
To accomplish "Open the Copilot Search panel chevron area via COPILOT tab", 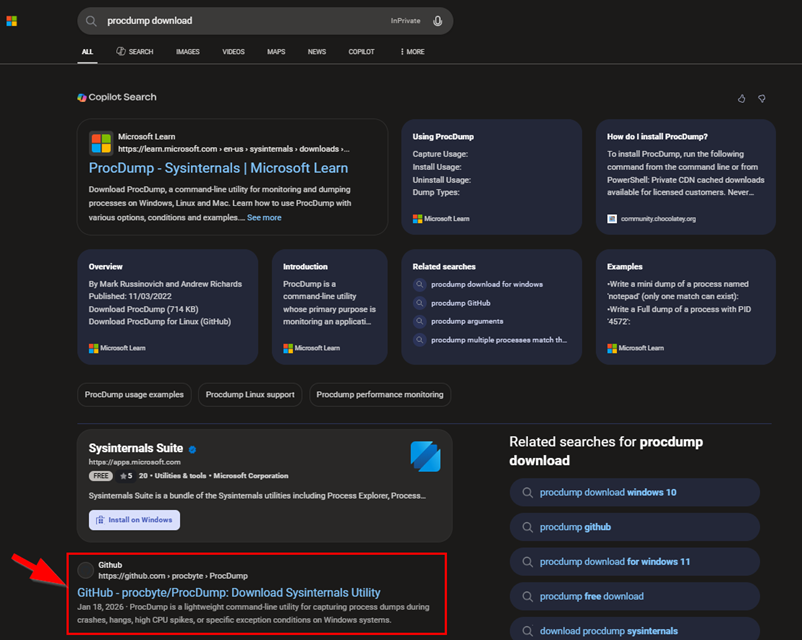I will 361,51.
